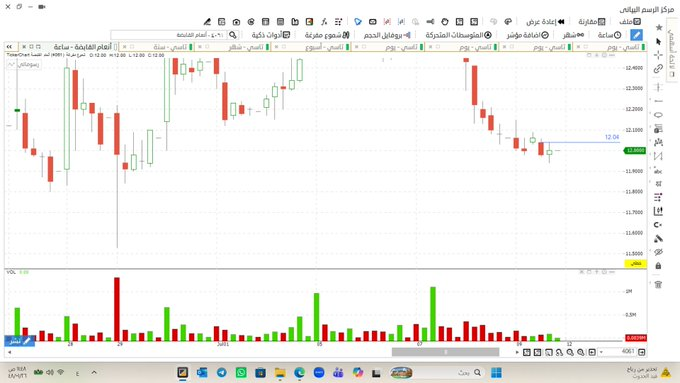Open WhatsApp from the taskbar
680x383 pixels.
[241, 373]
